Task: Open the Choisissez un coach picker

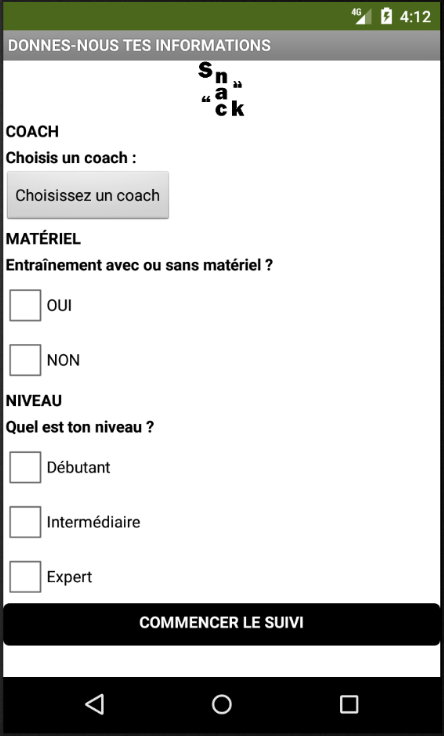Action: coord(88,195)
